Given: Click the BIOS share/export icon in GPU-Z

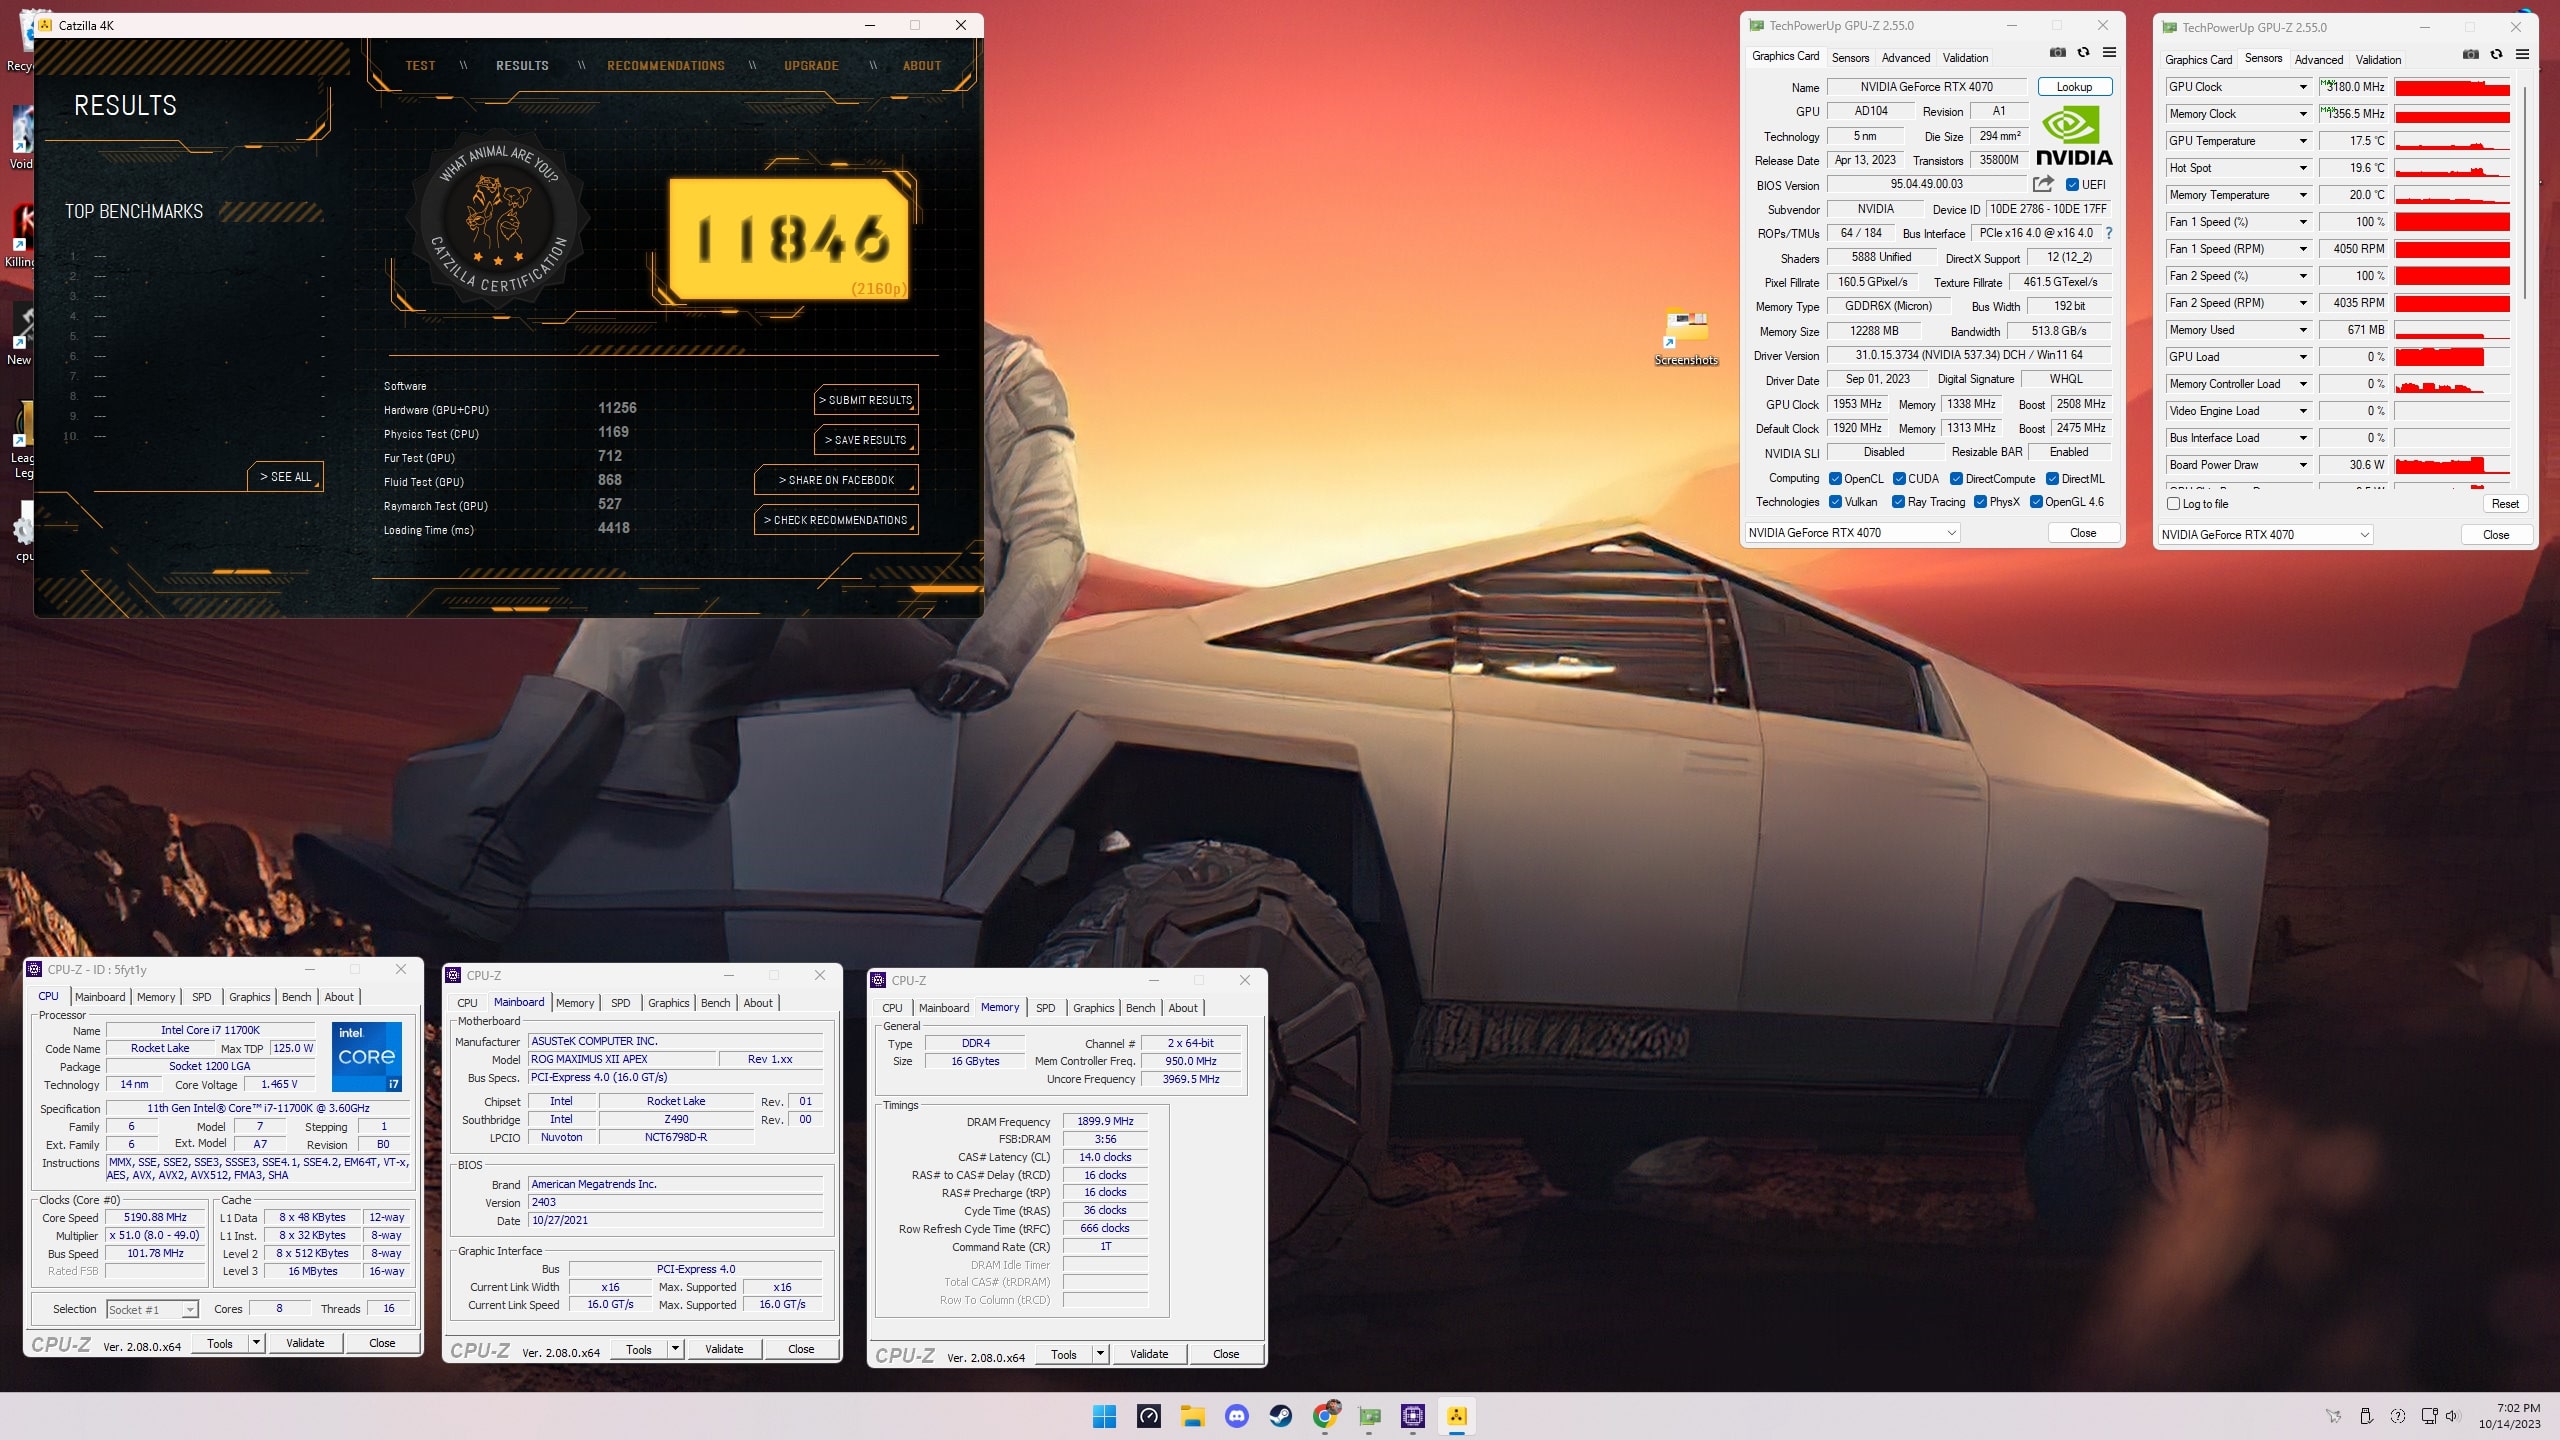Looking at the screenshot, I should pos(2043,184).
